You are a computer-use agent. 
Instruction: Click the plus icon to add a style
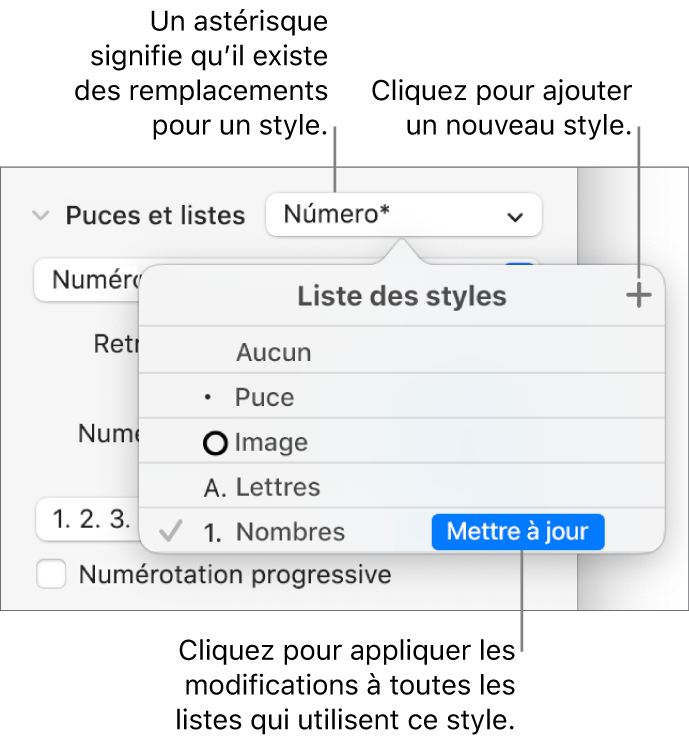point(639,296)
